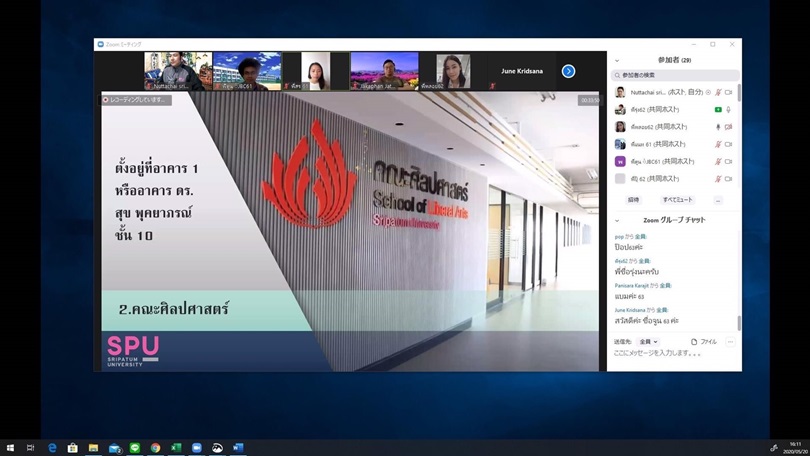Click the camera icon in Nuttachai sri's row
810x456 pixels.
728,92
